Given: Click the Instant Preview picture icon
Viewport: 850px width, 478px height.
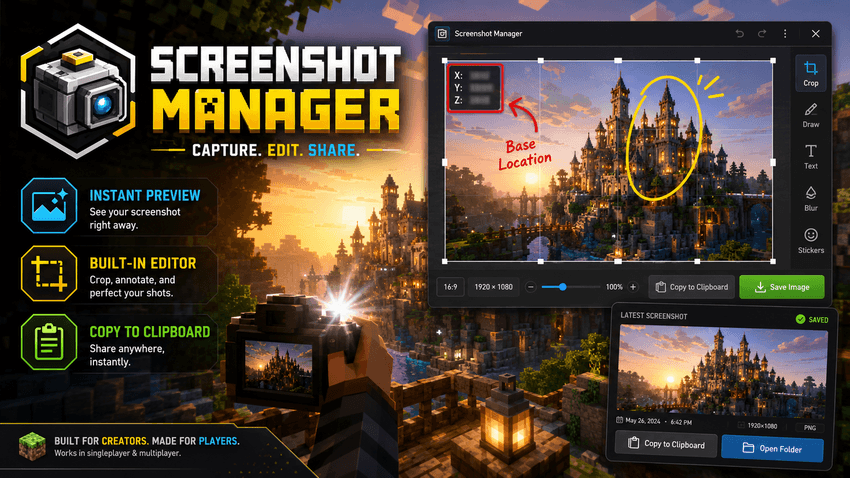Looking at the screenshot, I should [x=49, y=206].
